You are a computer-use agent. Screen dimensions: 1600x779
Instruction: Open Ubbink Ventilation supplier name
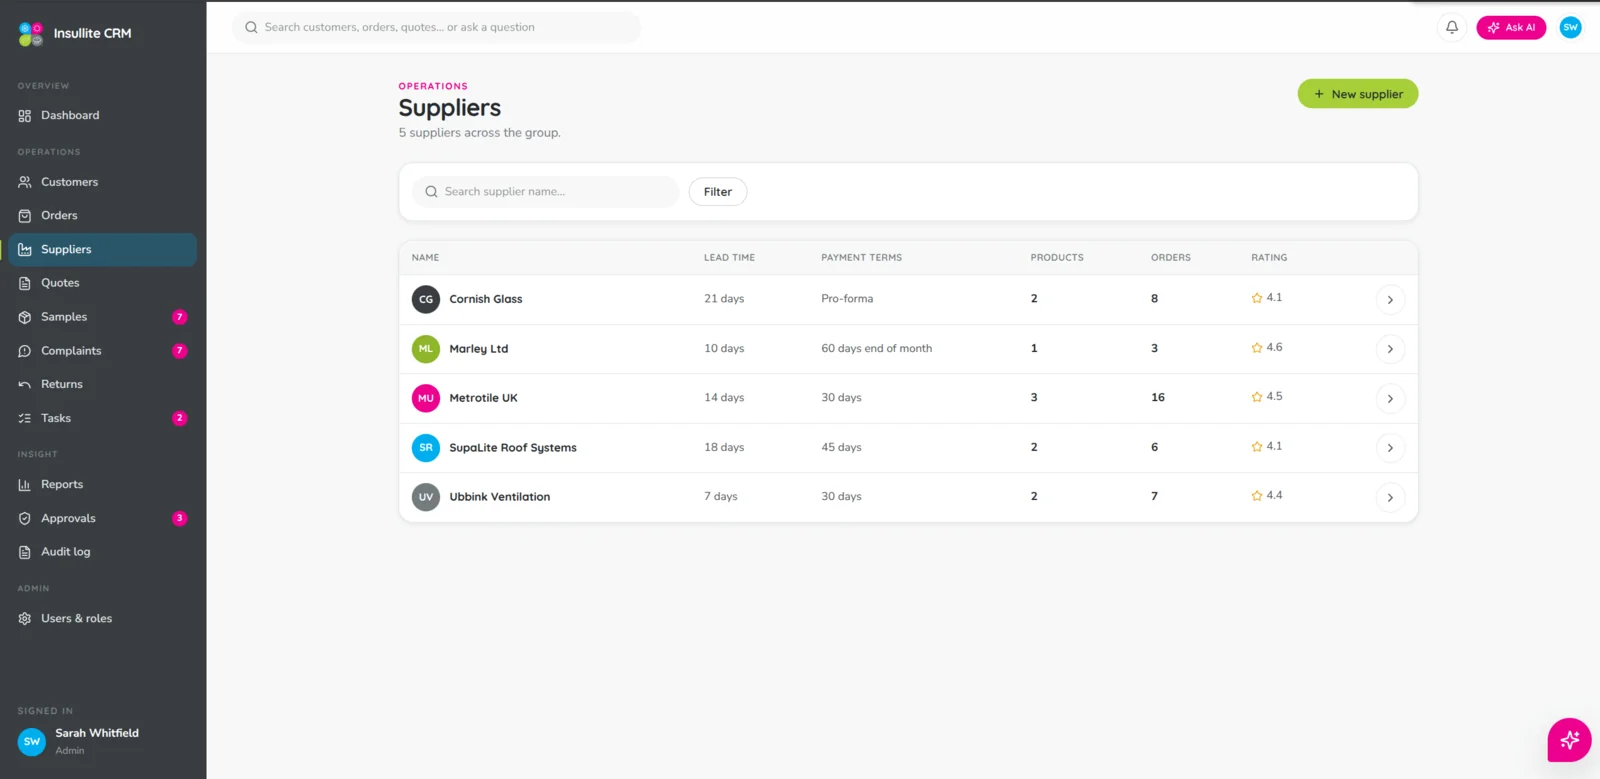tap(500, 497)
